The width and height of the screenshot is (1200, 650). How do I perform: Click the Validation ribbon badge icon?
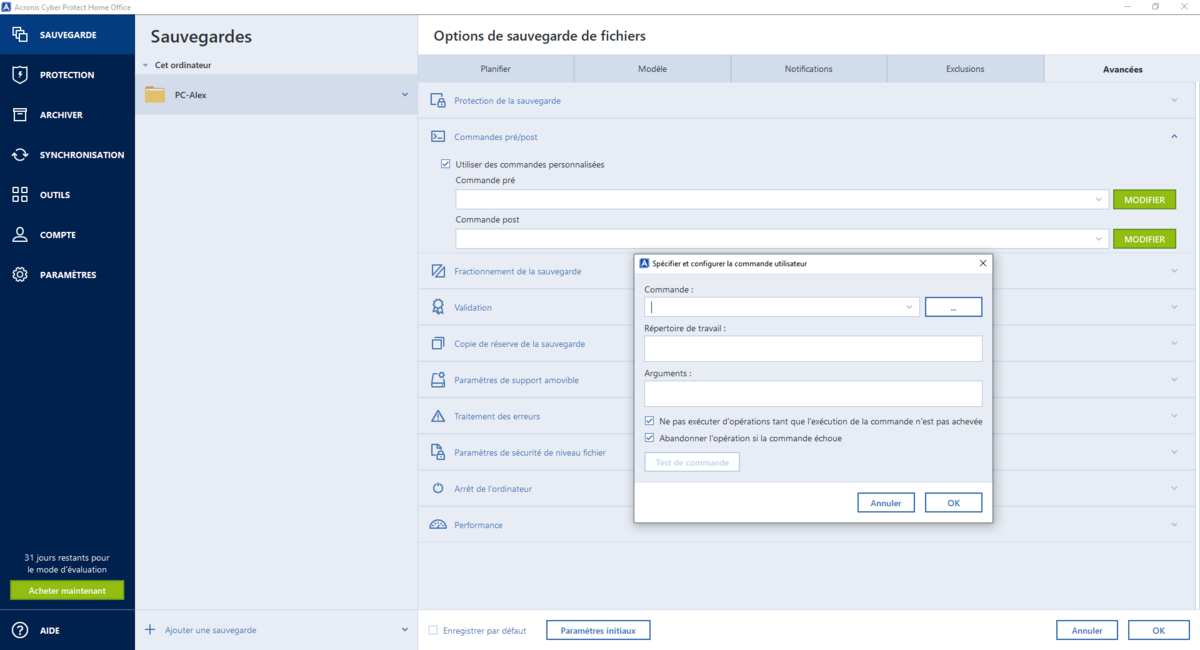[x=438, y=307]
